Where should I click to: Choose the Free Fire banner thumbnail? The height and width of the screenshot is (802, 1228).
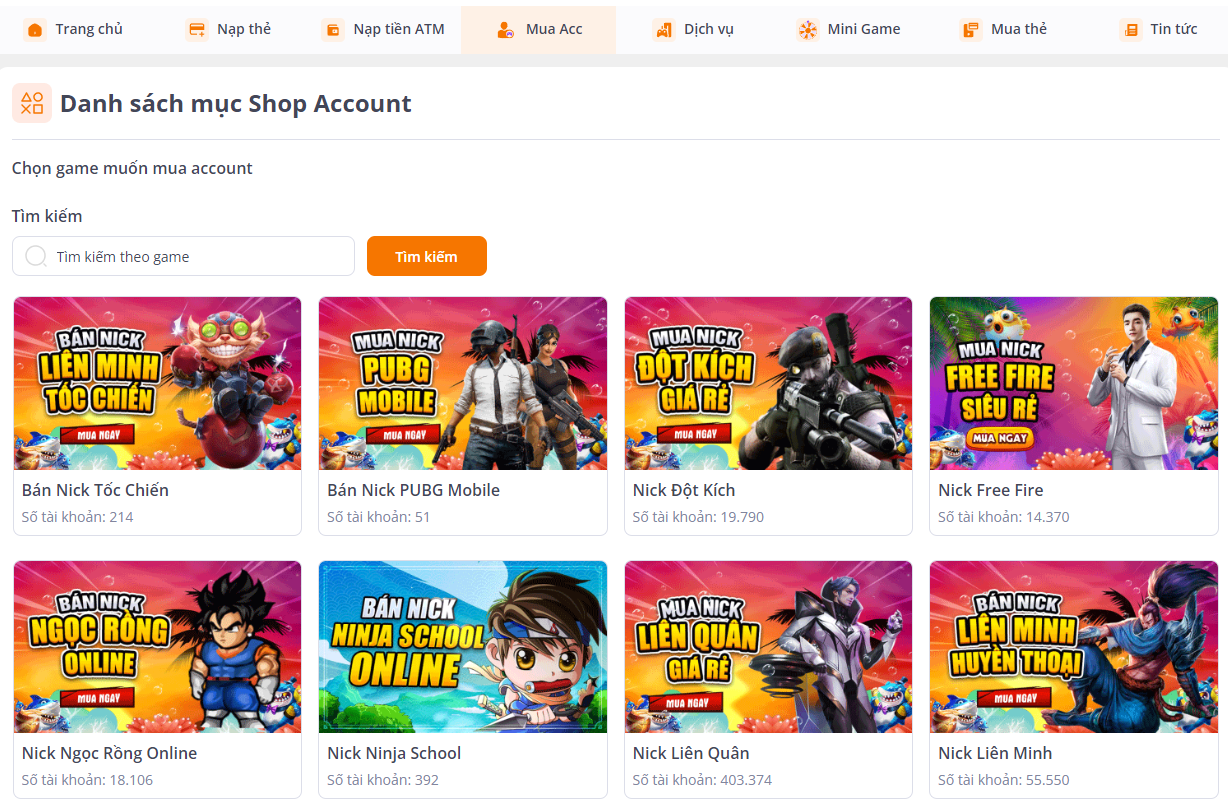[x=1074, y=383]
